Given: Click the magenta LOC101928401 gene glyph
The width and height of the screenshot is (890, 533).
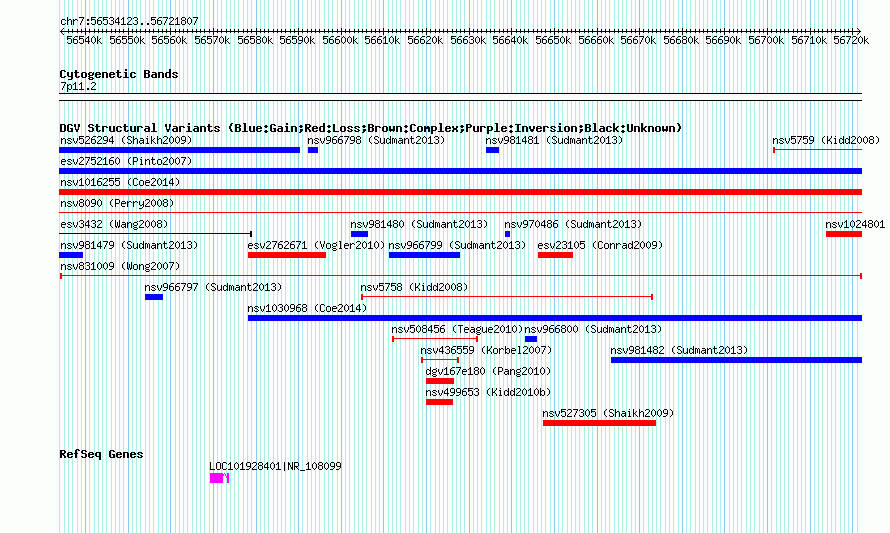Looking at the screenshot, I should (219, 478).
